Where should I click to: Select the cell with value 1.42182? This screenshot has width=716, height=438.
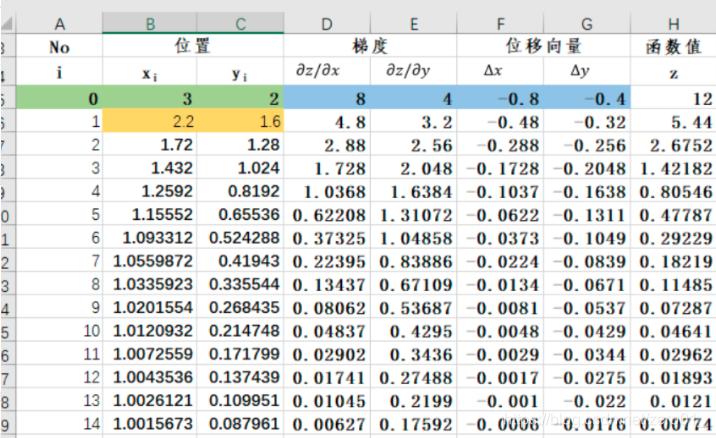[x=673, y=168]
